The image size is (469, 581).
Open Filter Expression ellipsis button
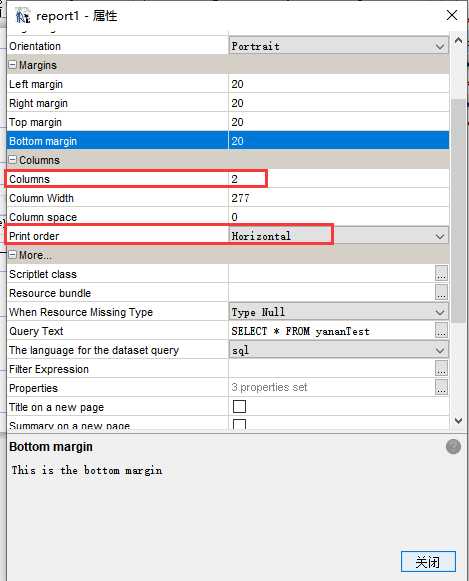[441, 369]
